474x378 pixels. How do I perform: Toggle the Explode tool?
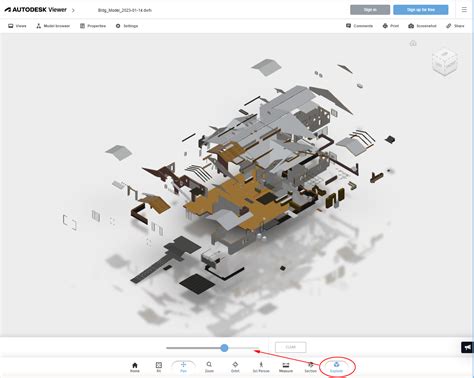[336, 367]
